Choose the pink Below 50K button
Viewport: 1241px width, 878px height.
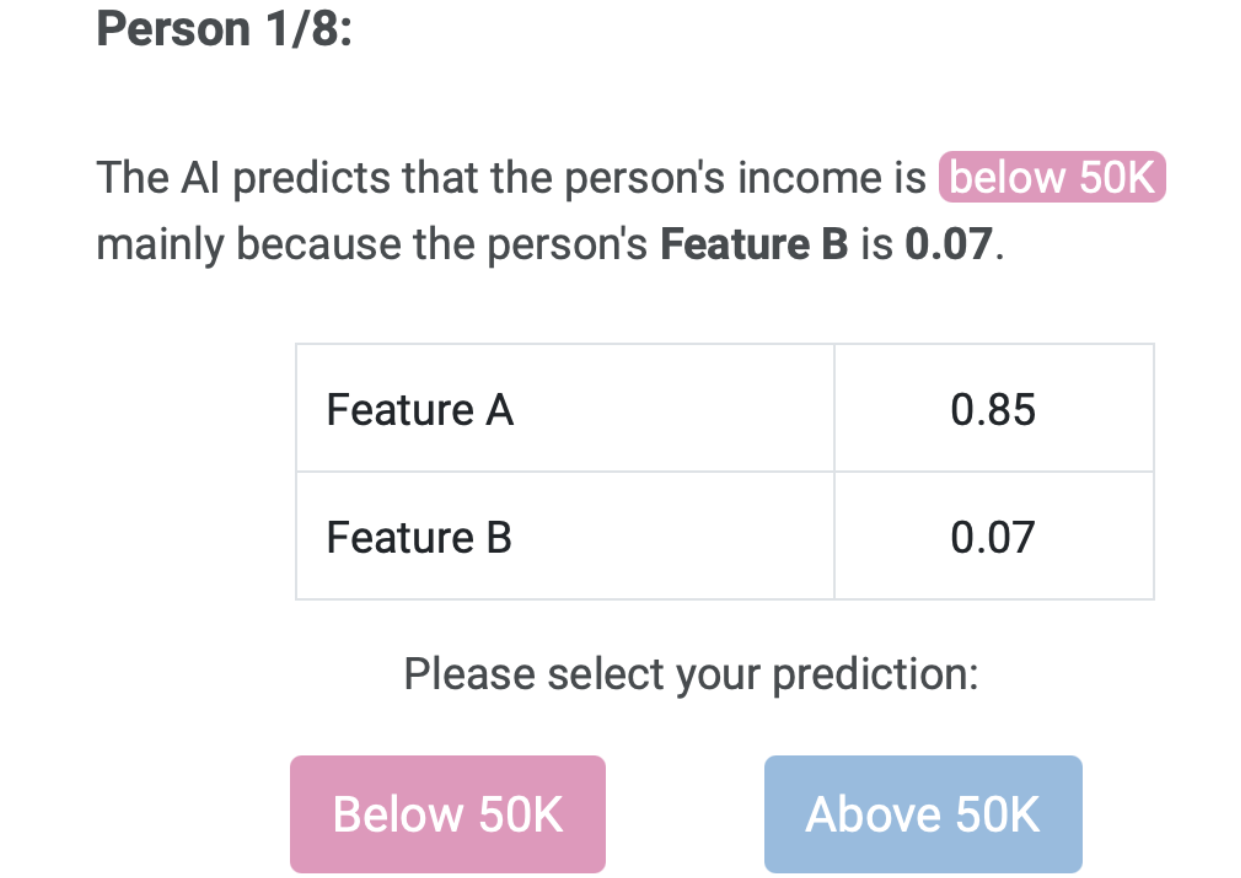(447, 814)
